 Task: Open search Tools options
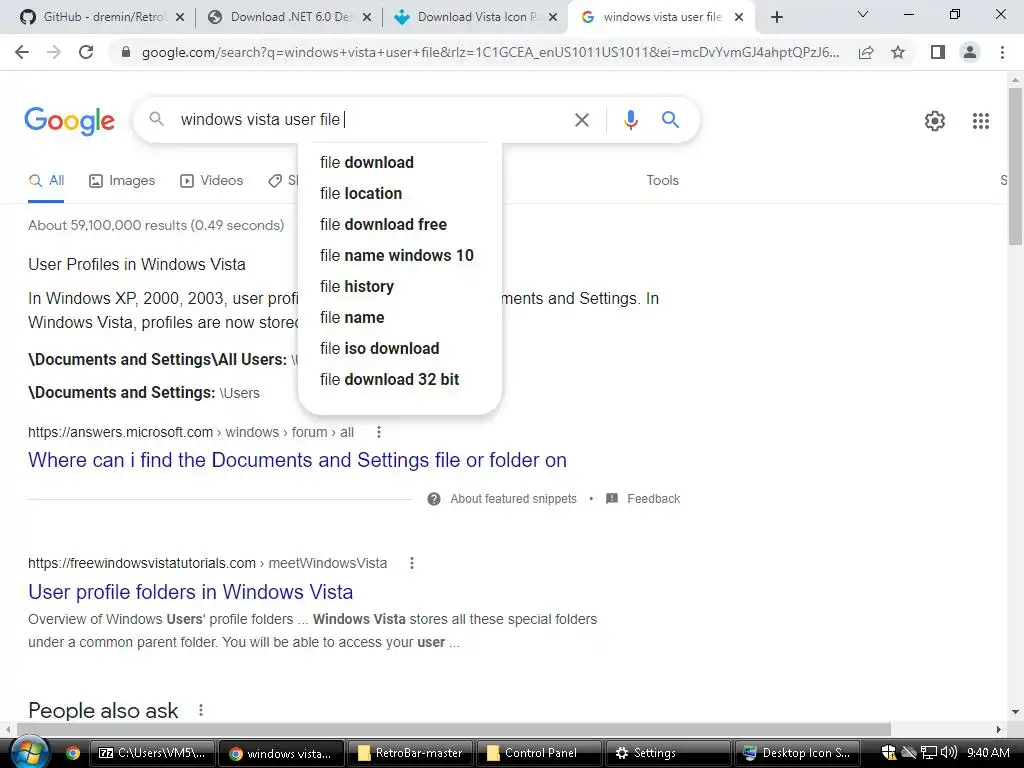(x=662, y=181)
